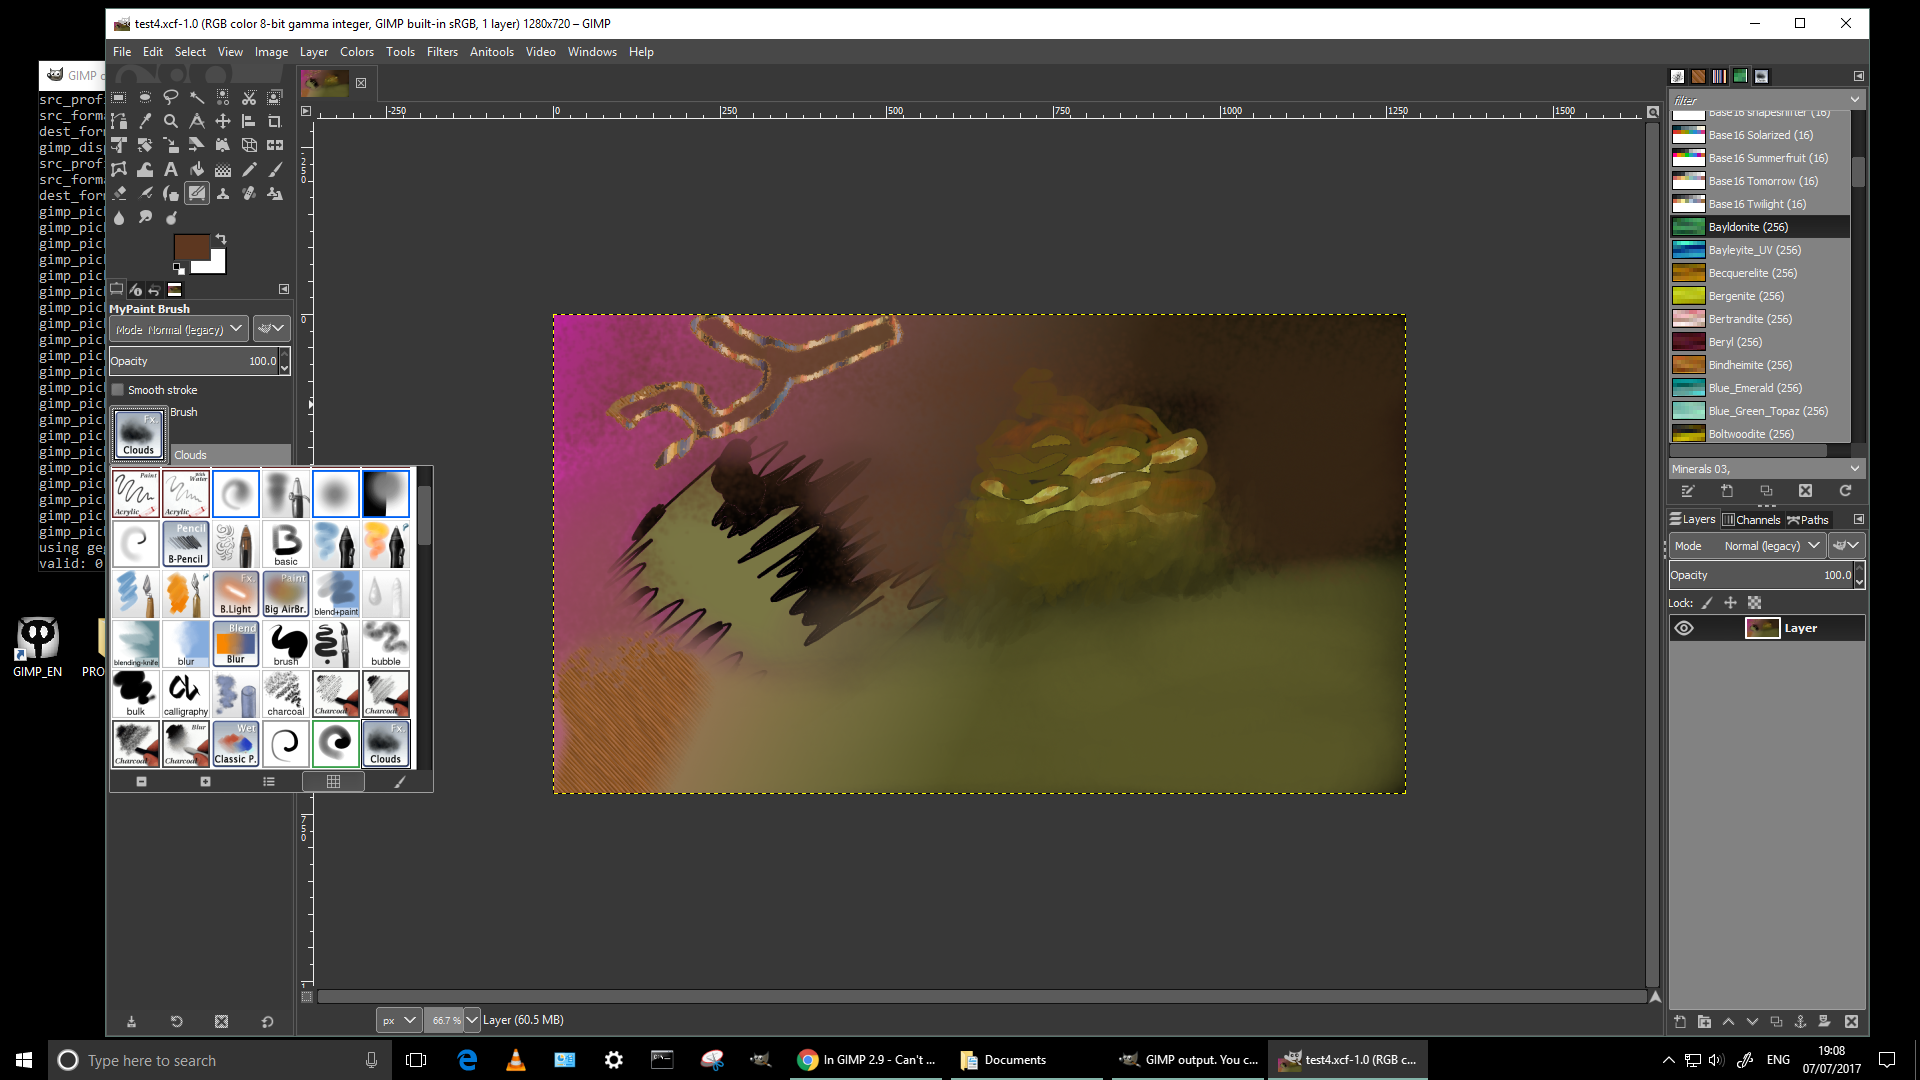Open the Filters menu

click(442, 52)
